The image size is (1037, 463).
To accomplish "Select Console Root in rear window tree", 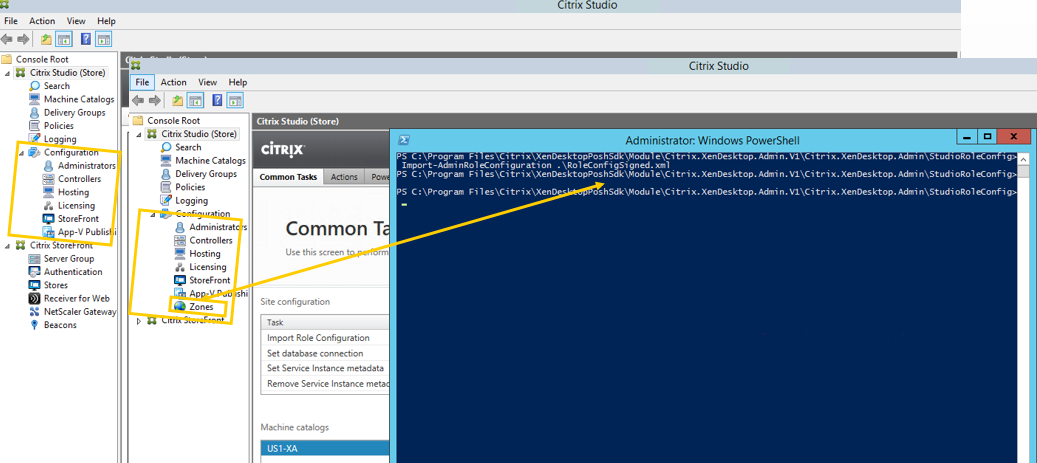I will tap(42, 60).
